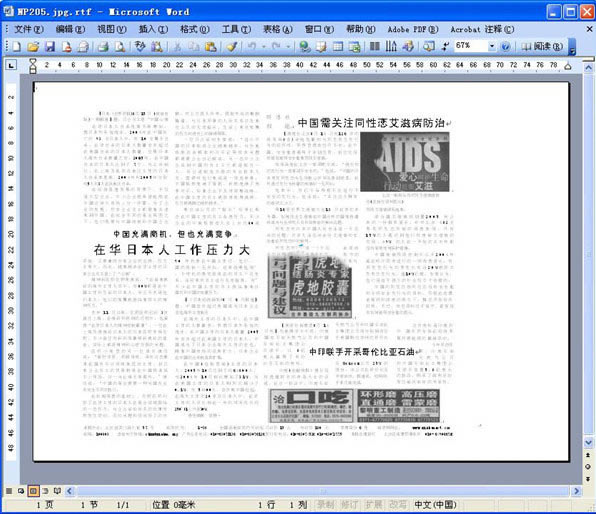596x514 pixels.
Task: Open the 表格 Table menu
Action: pyautogui.click(x=278, y=29)
